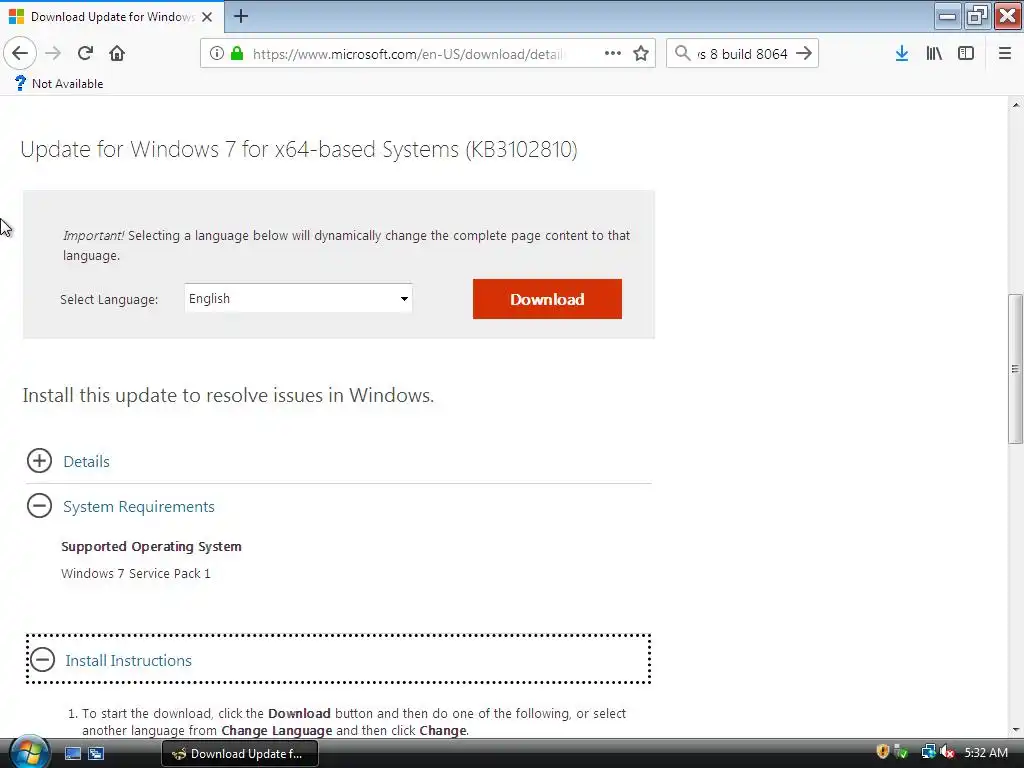
Task: Open the Details link
Action: tap(86, 462)
